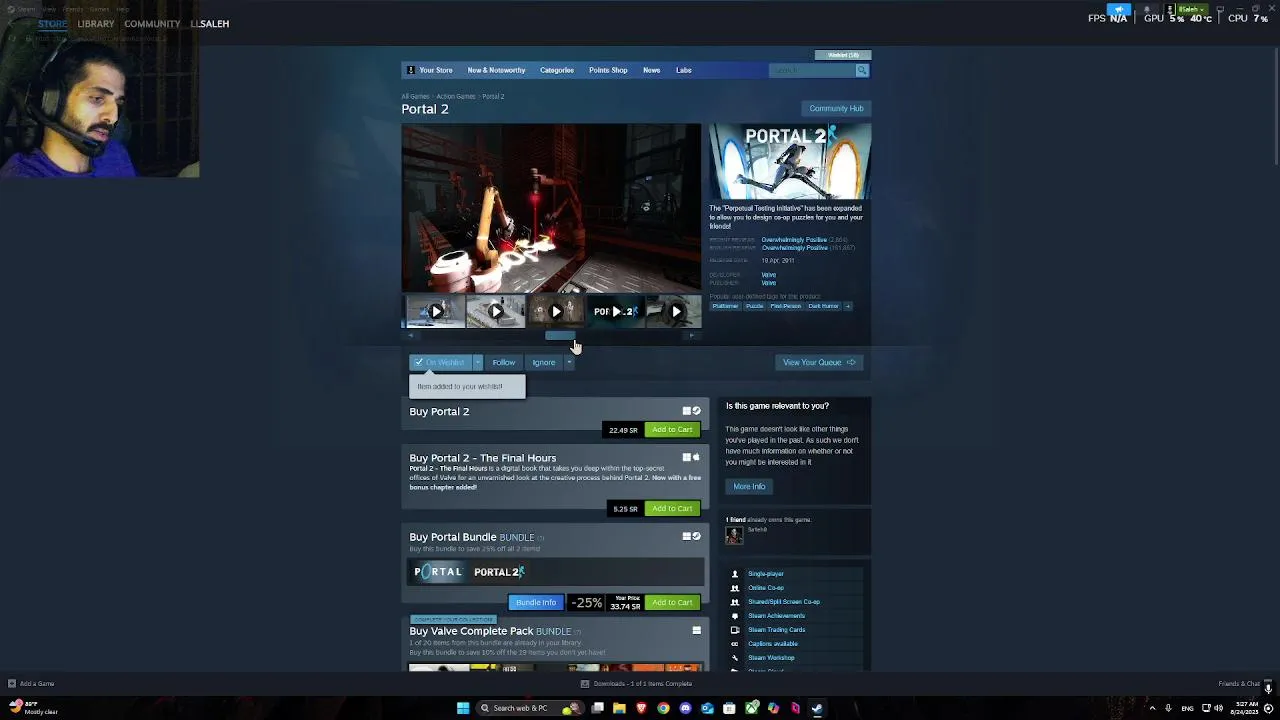Play the Portal 2 logo trailer thumbnail
Viewport: 1280px width, 720px height.
[x=615, y=312]
